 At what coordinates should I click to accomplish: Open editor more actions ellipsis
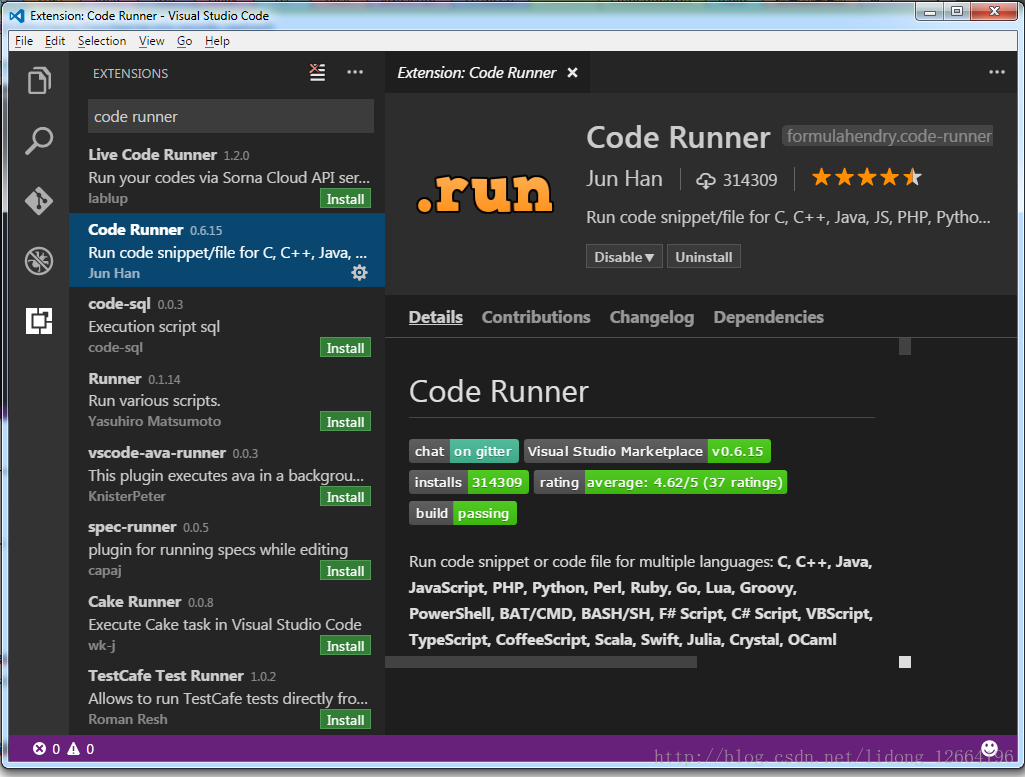point(996,73)
